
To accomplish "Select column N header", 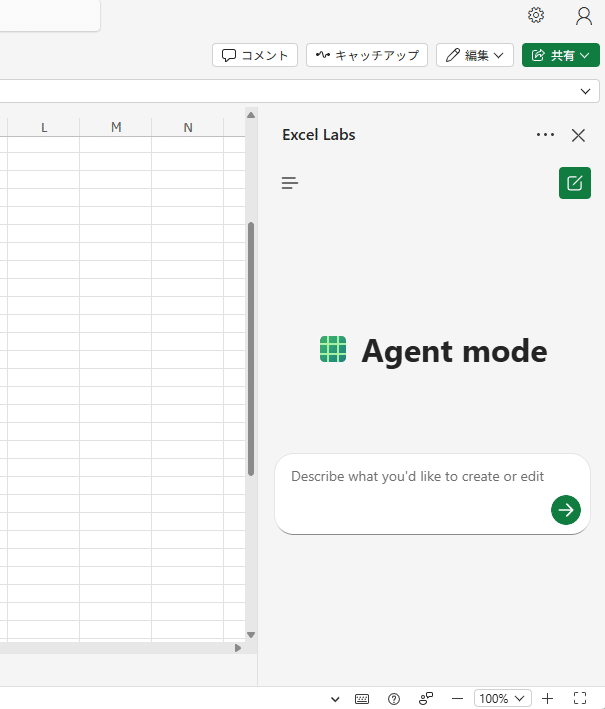I will 188,128.
